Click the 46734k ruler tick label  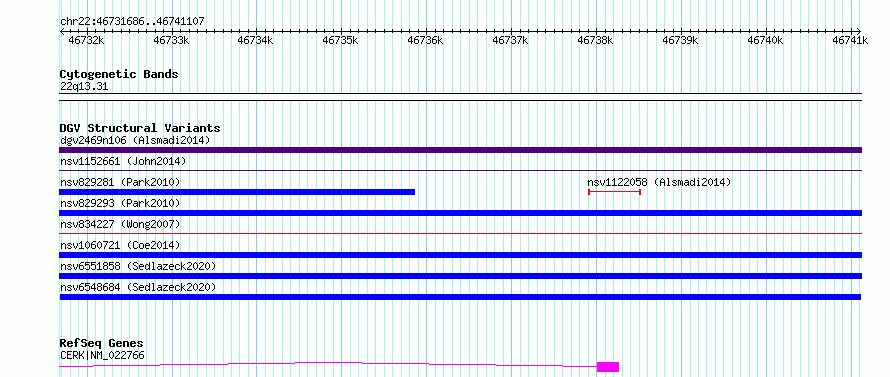256,40
